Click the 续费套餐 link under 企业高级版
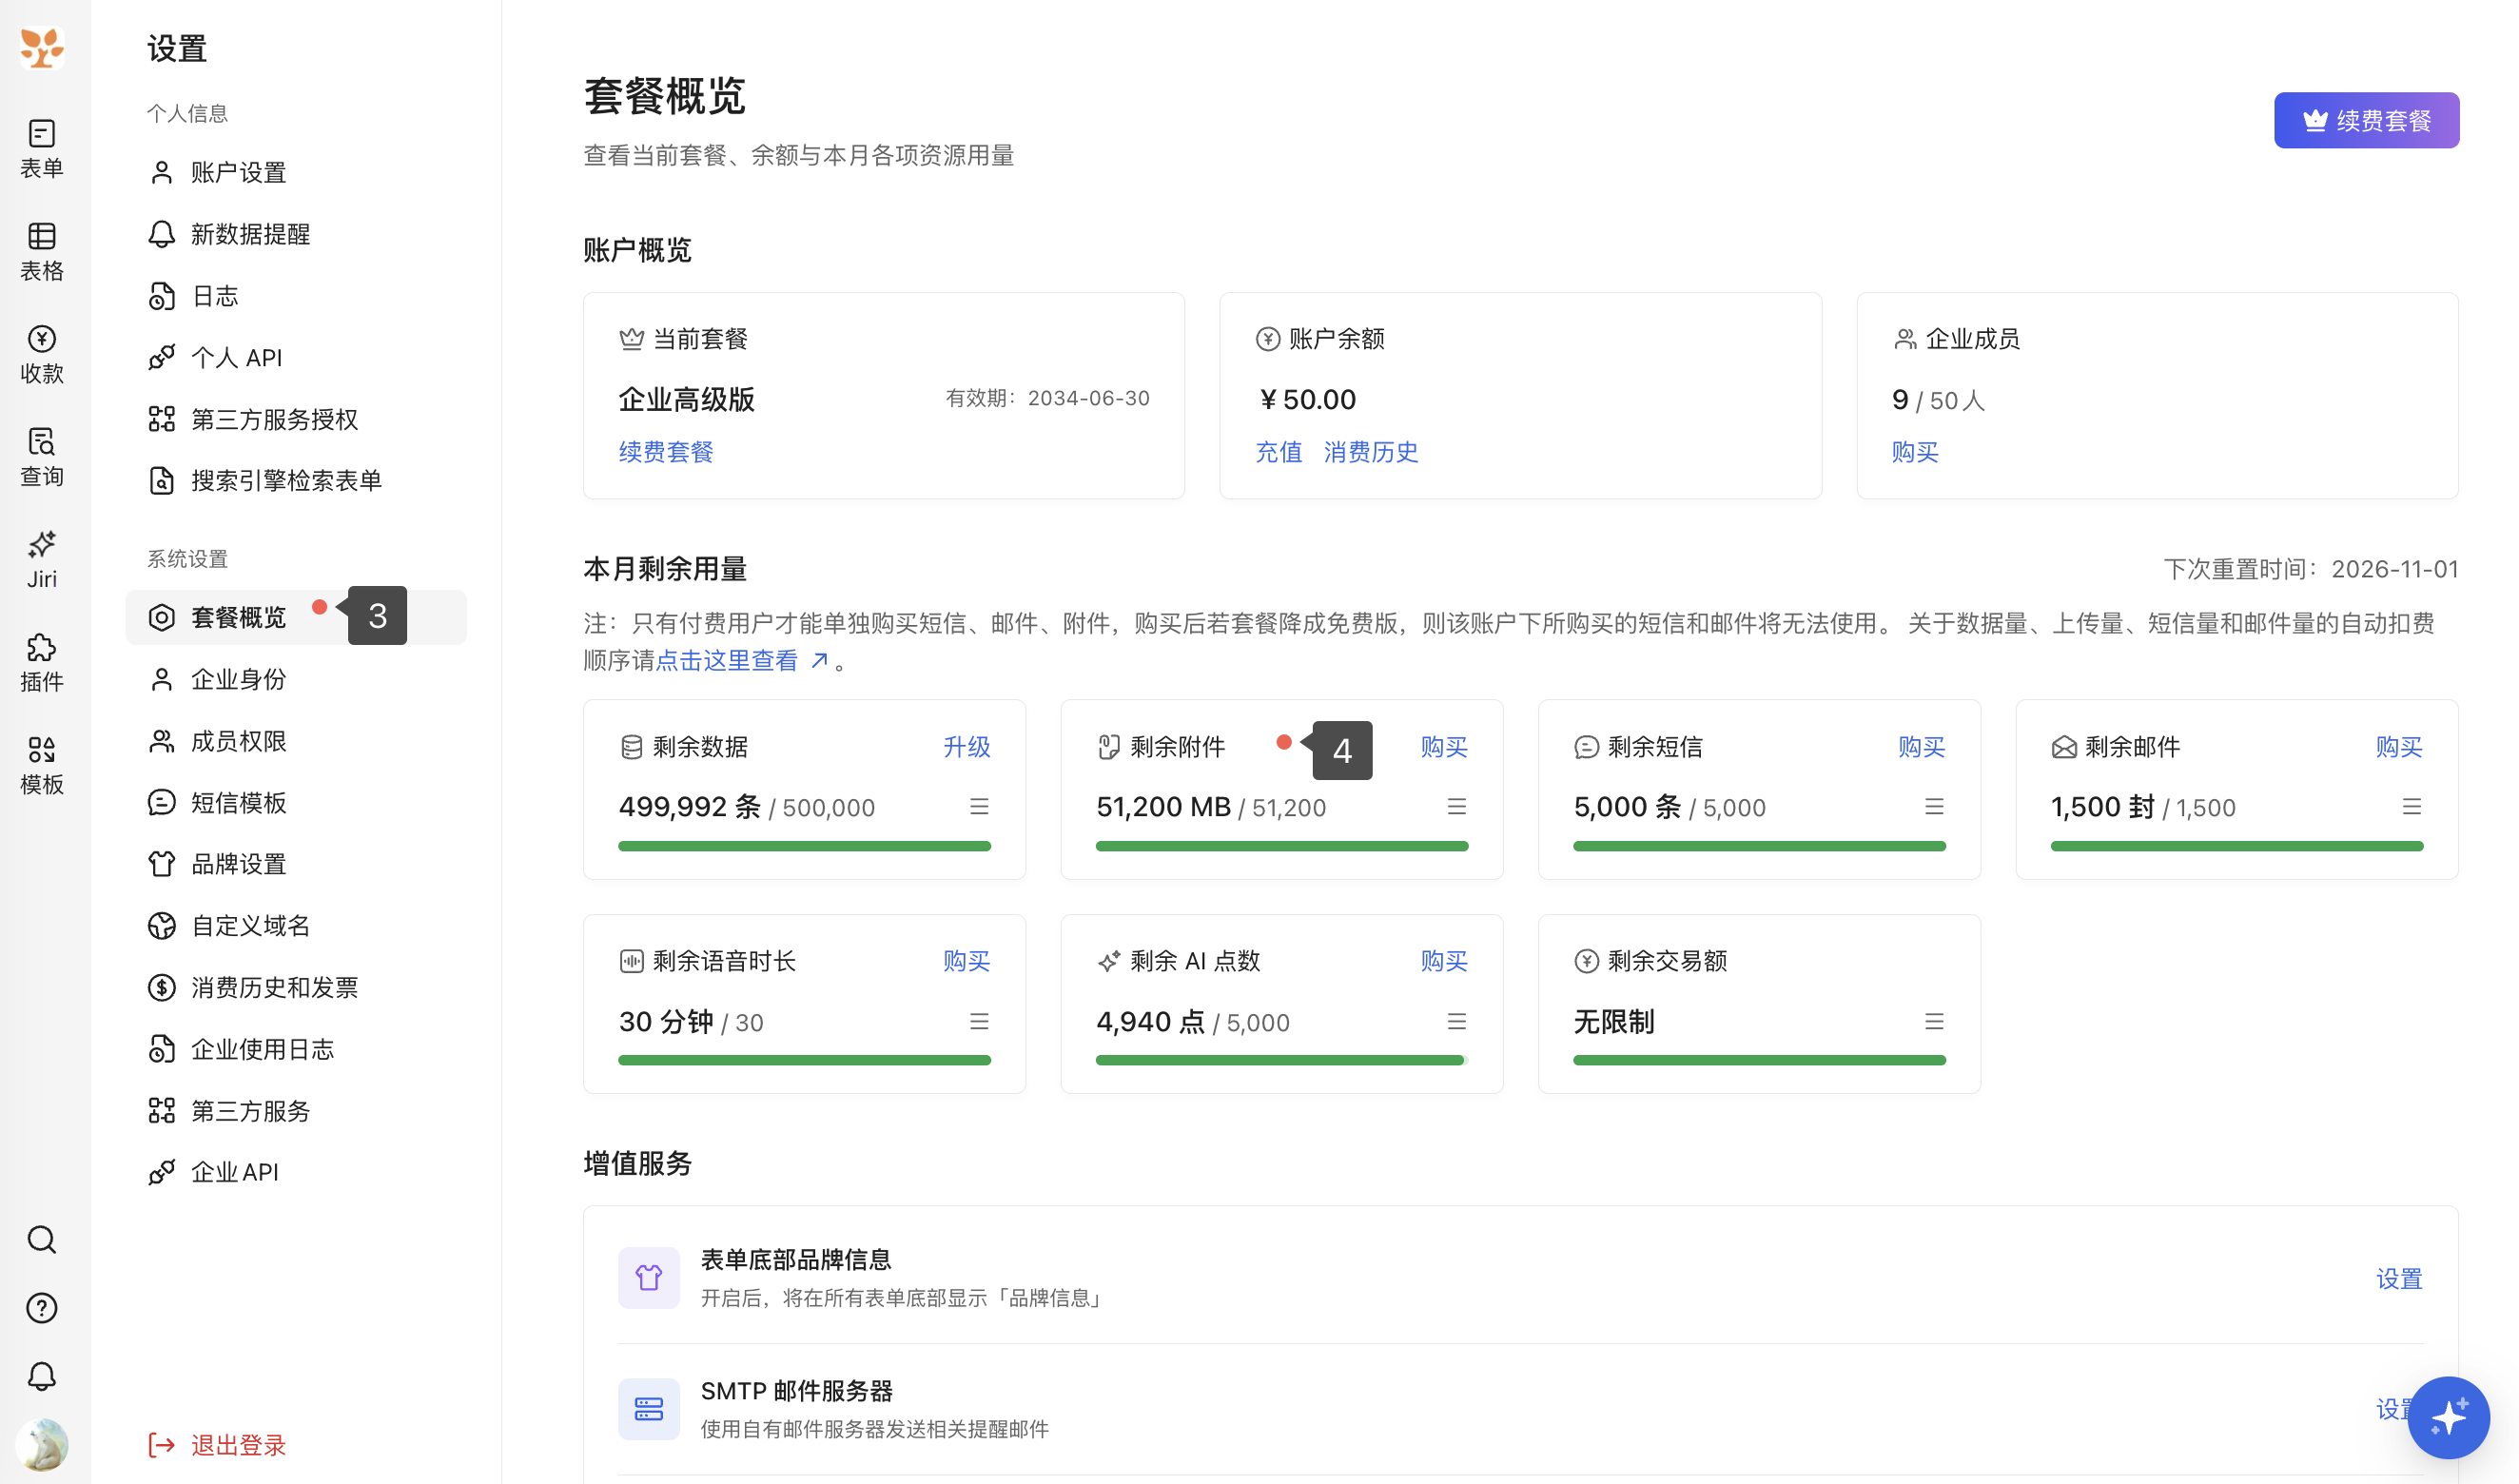The height and width of the screenshot is (1484, 2519). (x=666, y=452)
